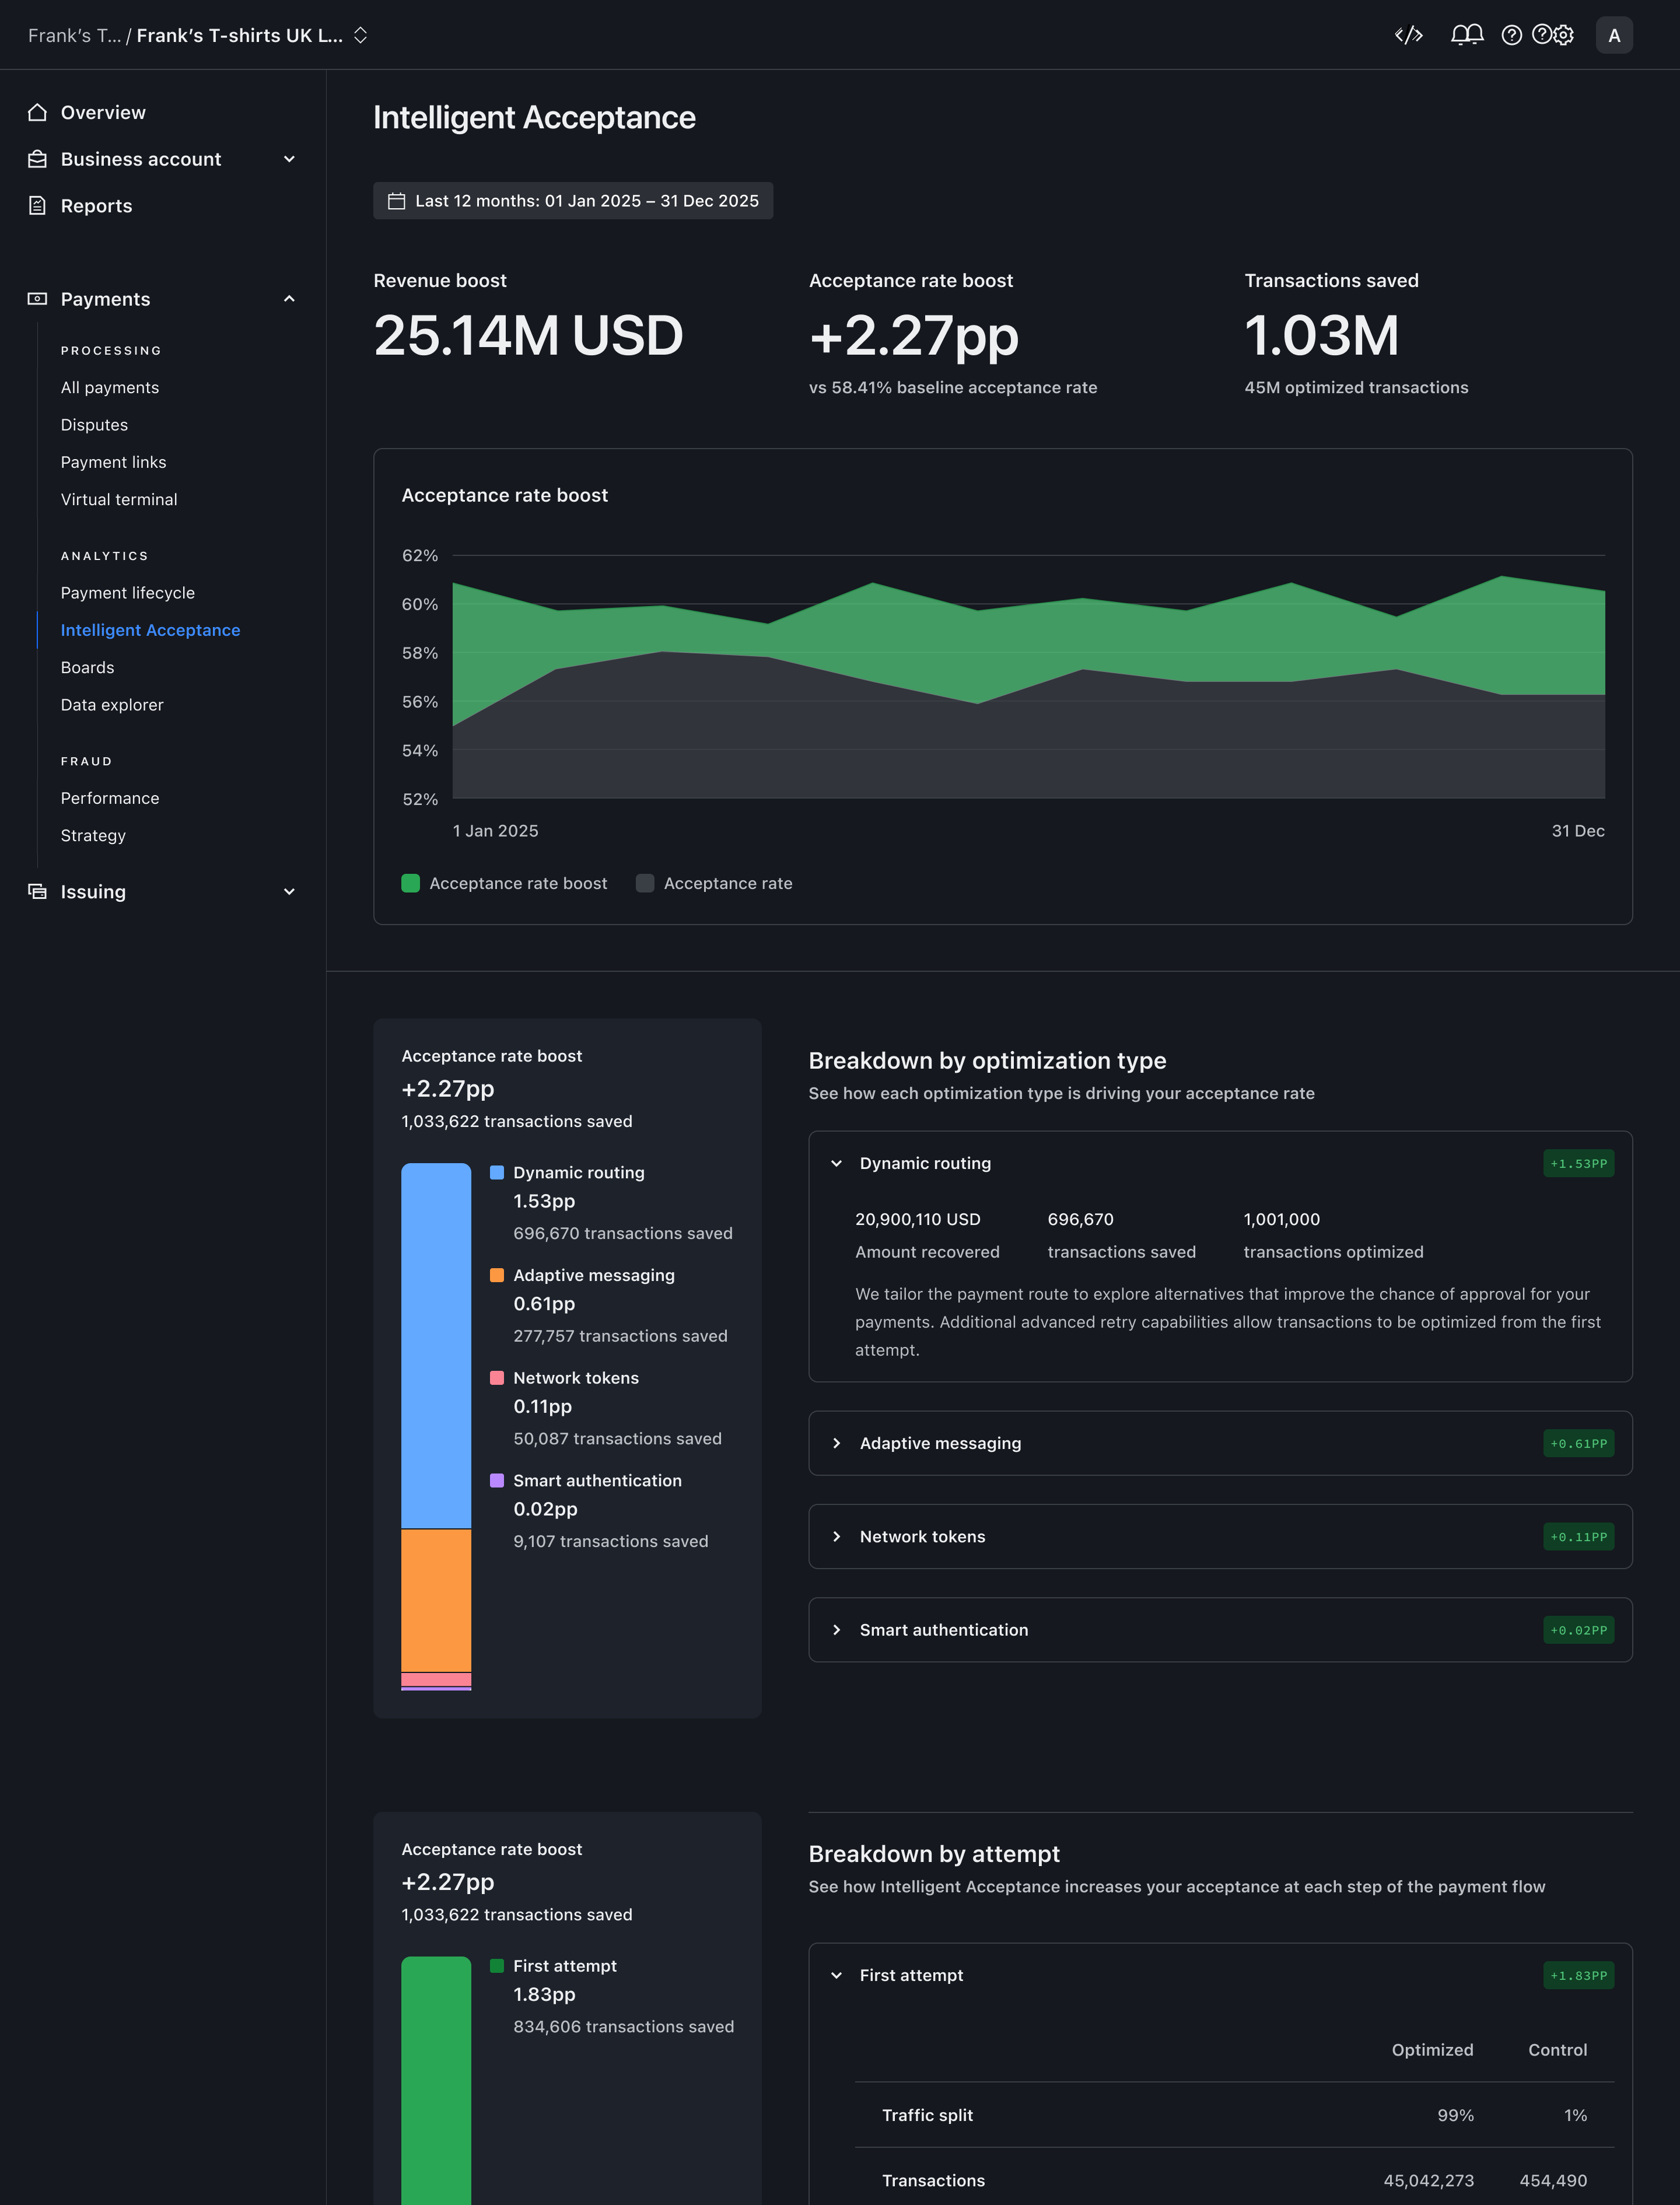Click the orange Adaptive messaging legend swatch
The height and width of the screenshot is (2205, 1680).
click(497, 1275)
